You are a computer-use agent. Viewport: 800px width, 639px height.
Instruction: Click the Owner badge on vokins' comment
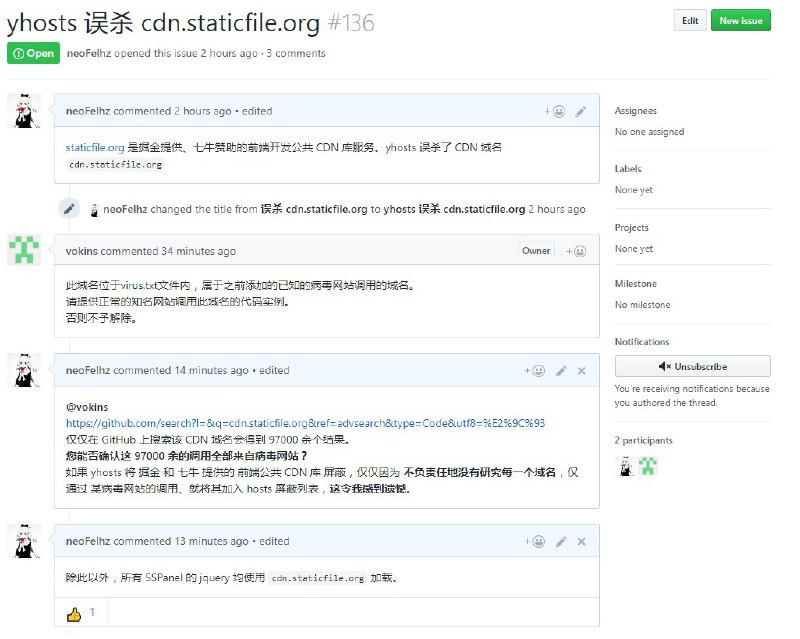(x=536, y=251)
